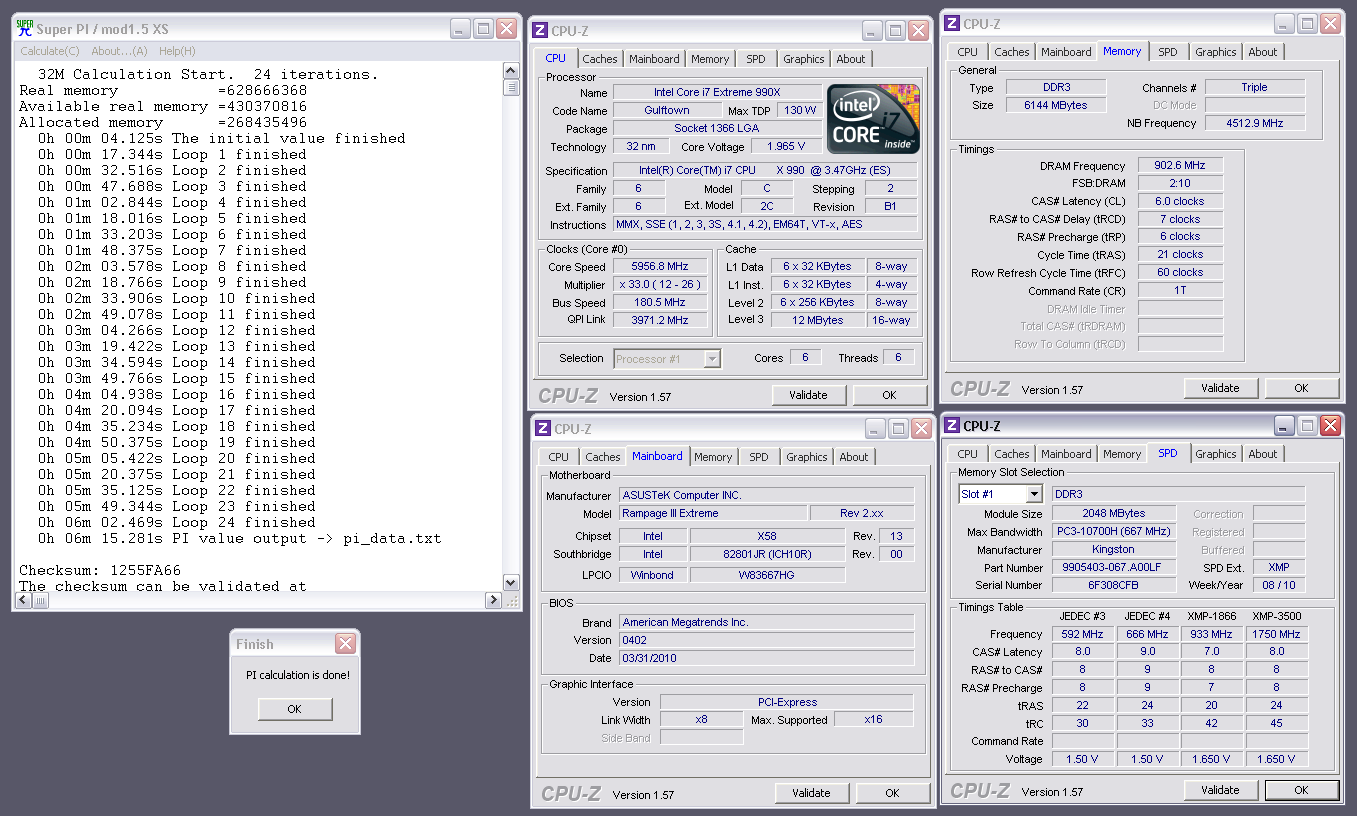The height and width of the screenshot is (816, 1357).
Task: Click OK in the SPD timings table window
Action: coord(1301,790)
